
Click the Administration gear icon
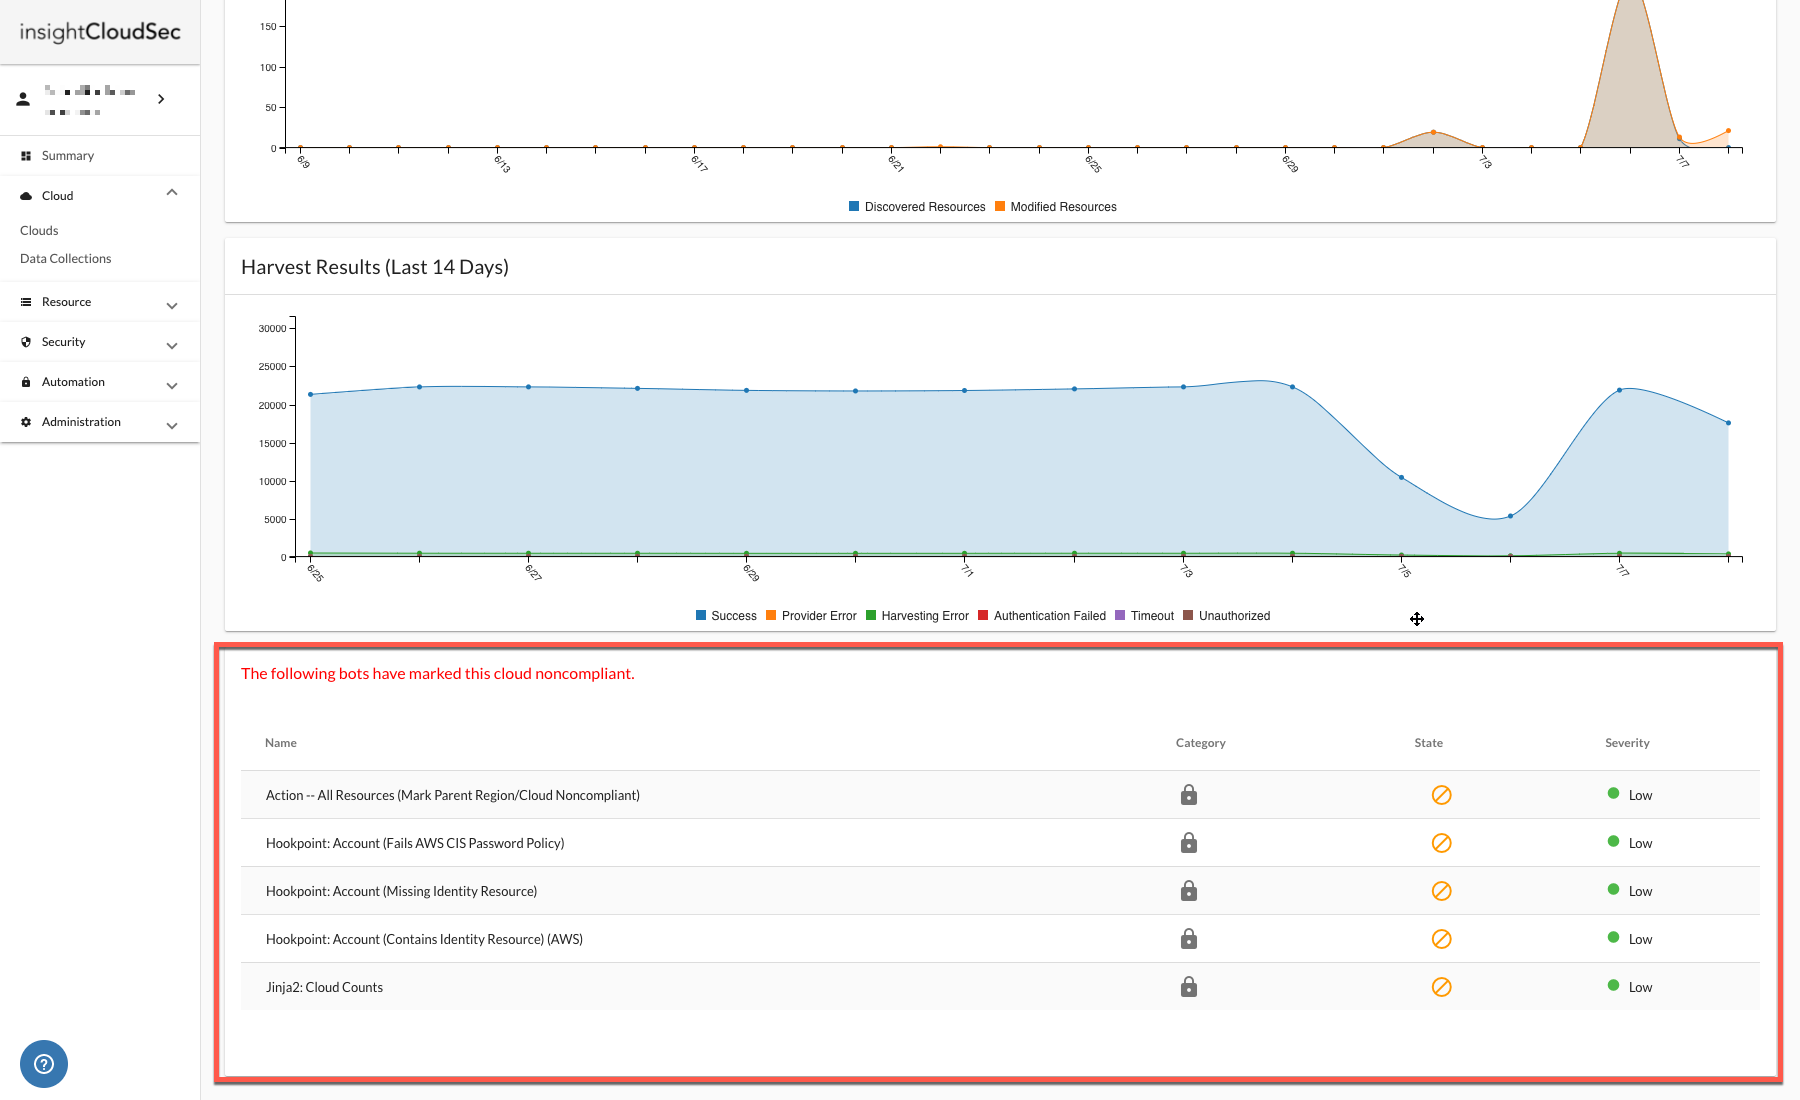pos(26,422)
